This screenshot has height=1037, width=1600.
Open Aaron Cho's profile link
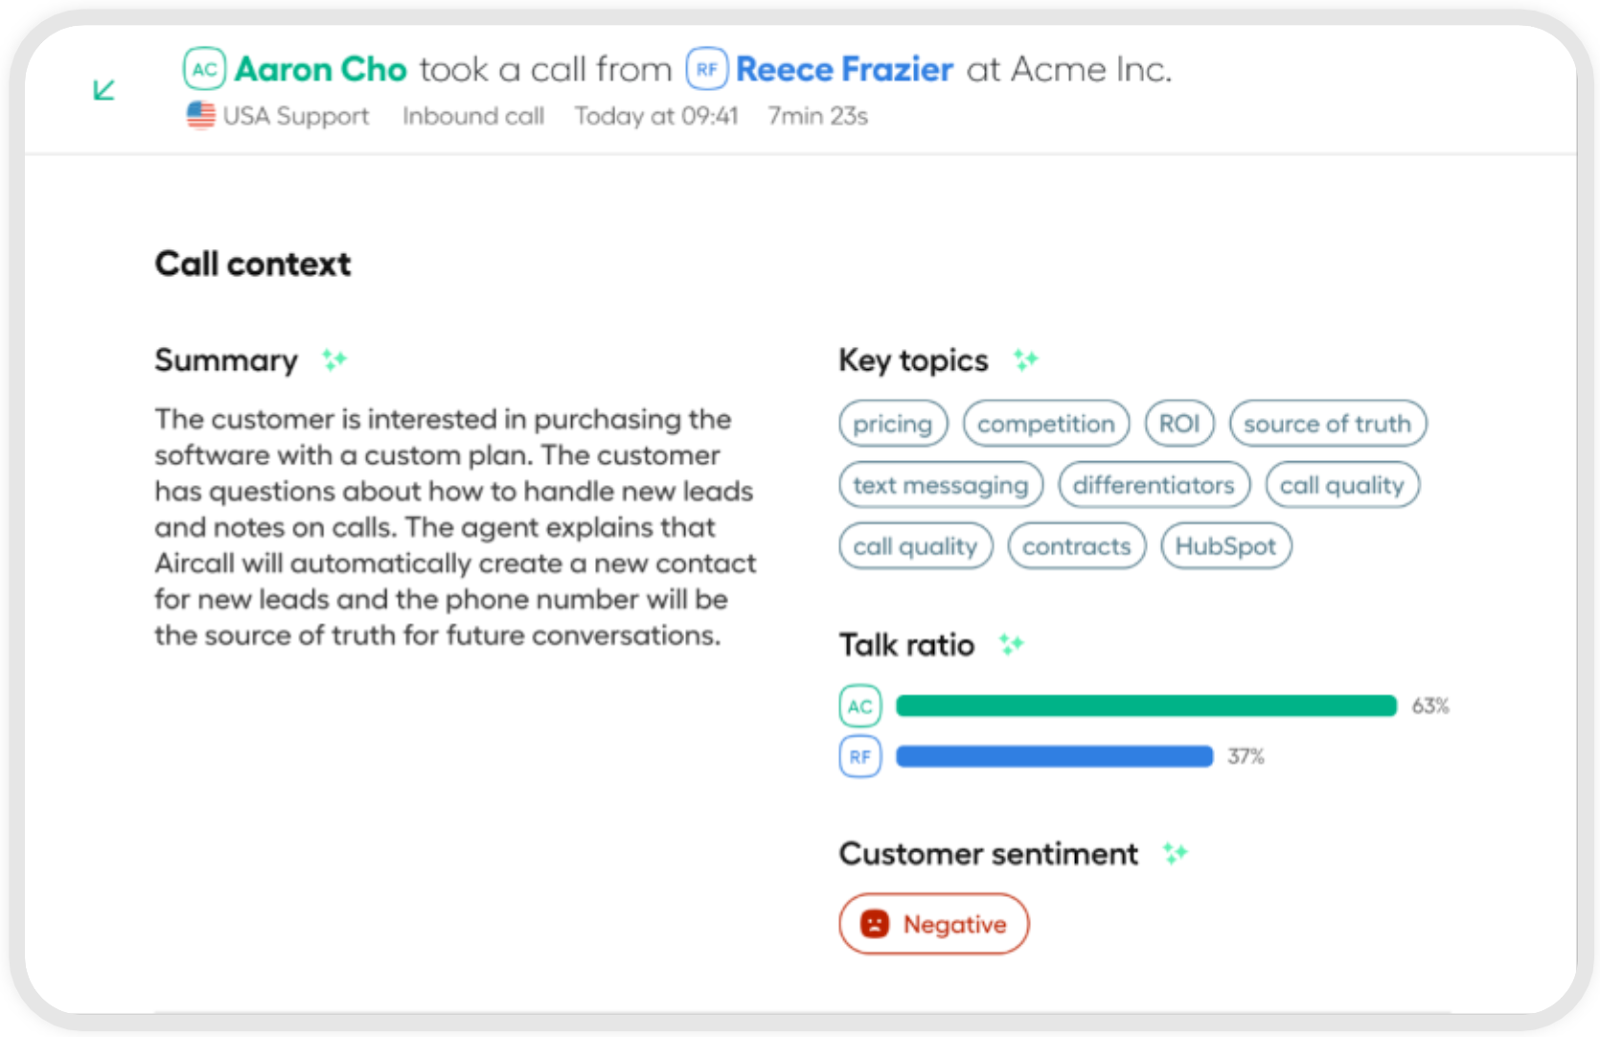click(x=320, y=69)
